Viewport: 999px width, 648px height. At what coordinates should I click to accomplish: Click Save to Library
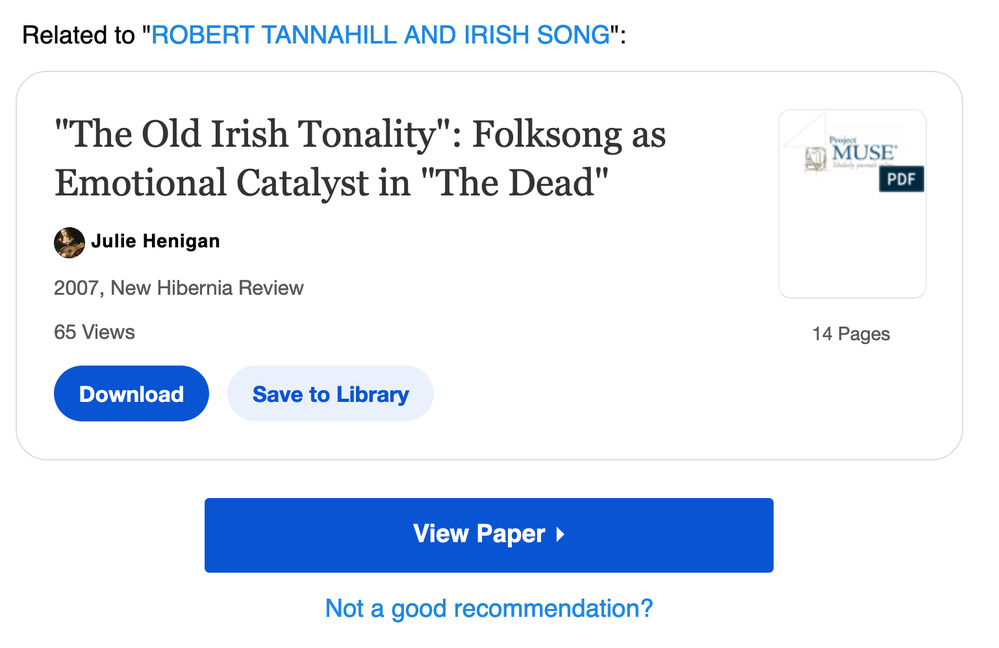point(330,394)
